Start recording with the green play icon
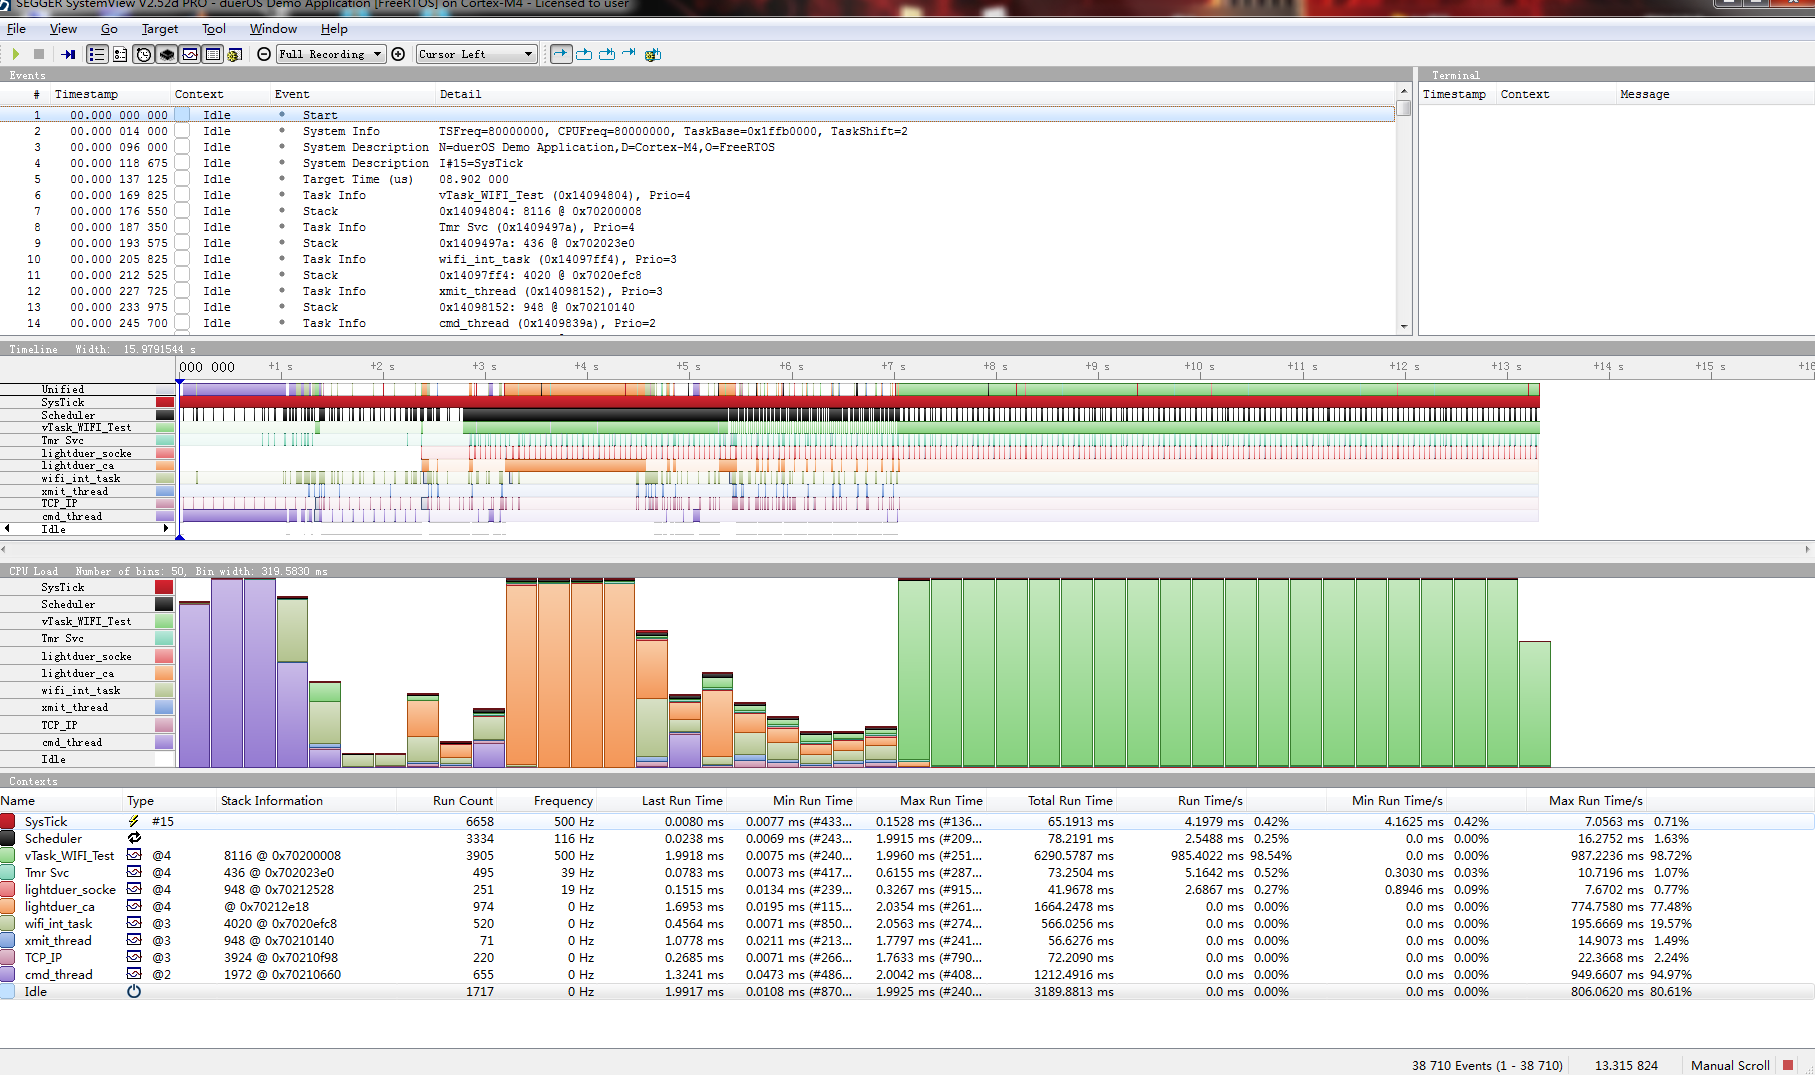The height and width of the screenshot is (1075, 1815). click(x=16, y=54)
